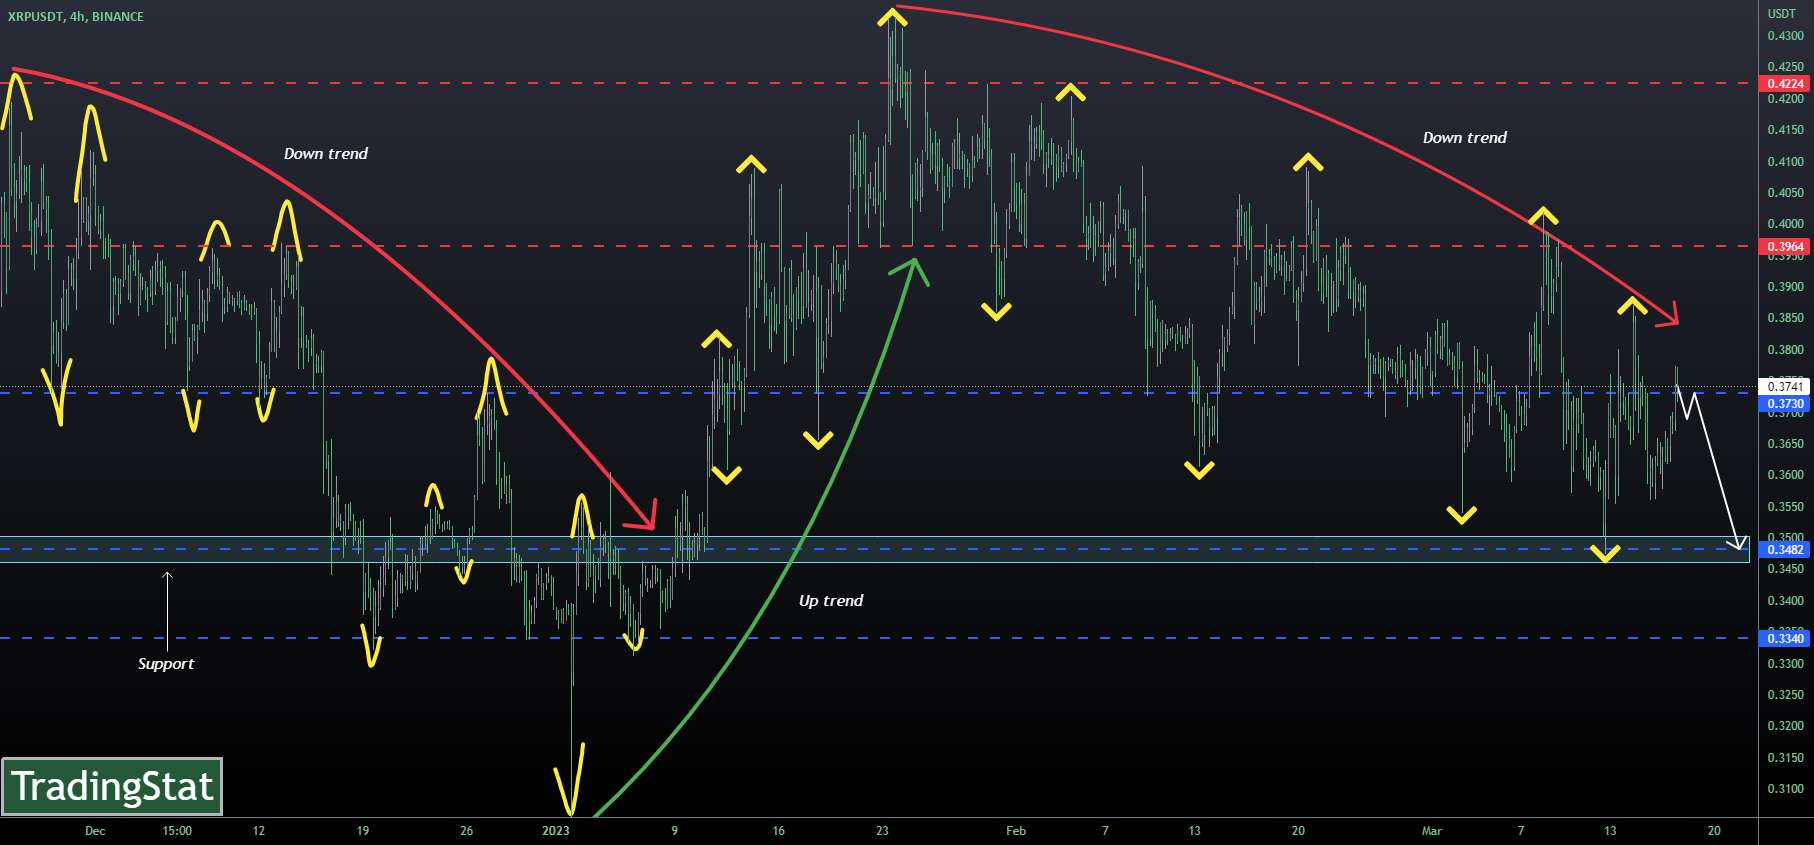Click the 0.3450 price axis tick
Image resolution: width=1814 pixels, height=845 pixels.
pyautogui.click(x=1785, y=569)
